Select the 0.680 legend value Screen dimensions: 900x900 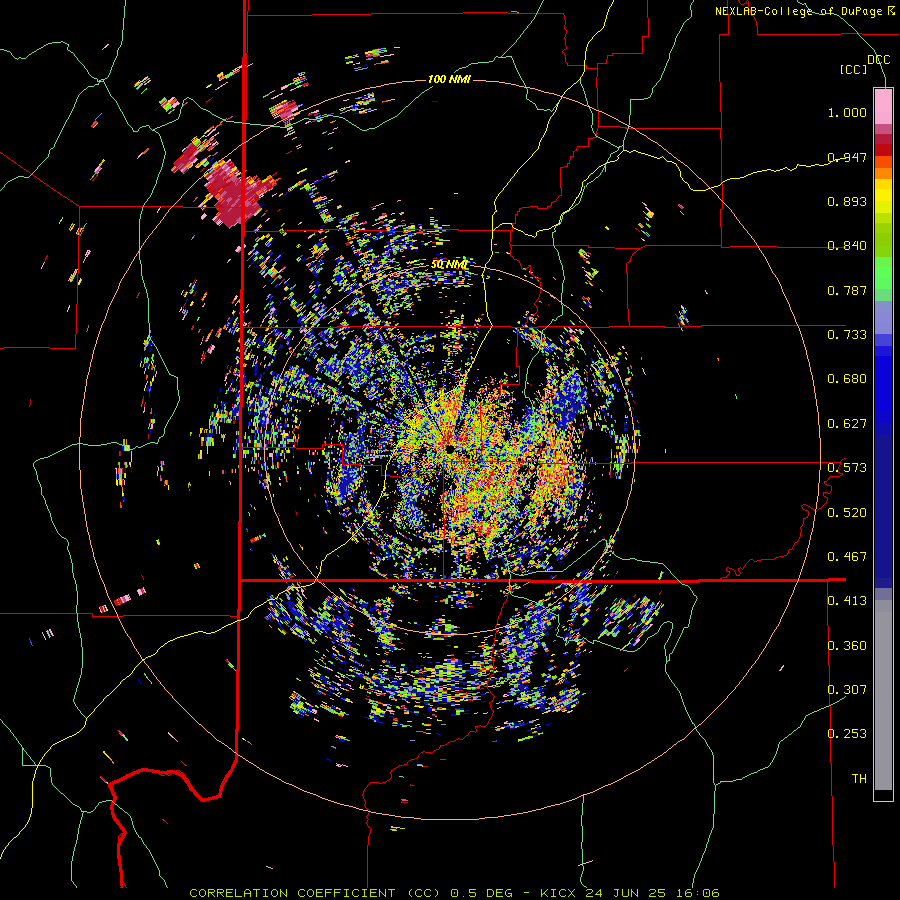(x=847, y=379)
